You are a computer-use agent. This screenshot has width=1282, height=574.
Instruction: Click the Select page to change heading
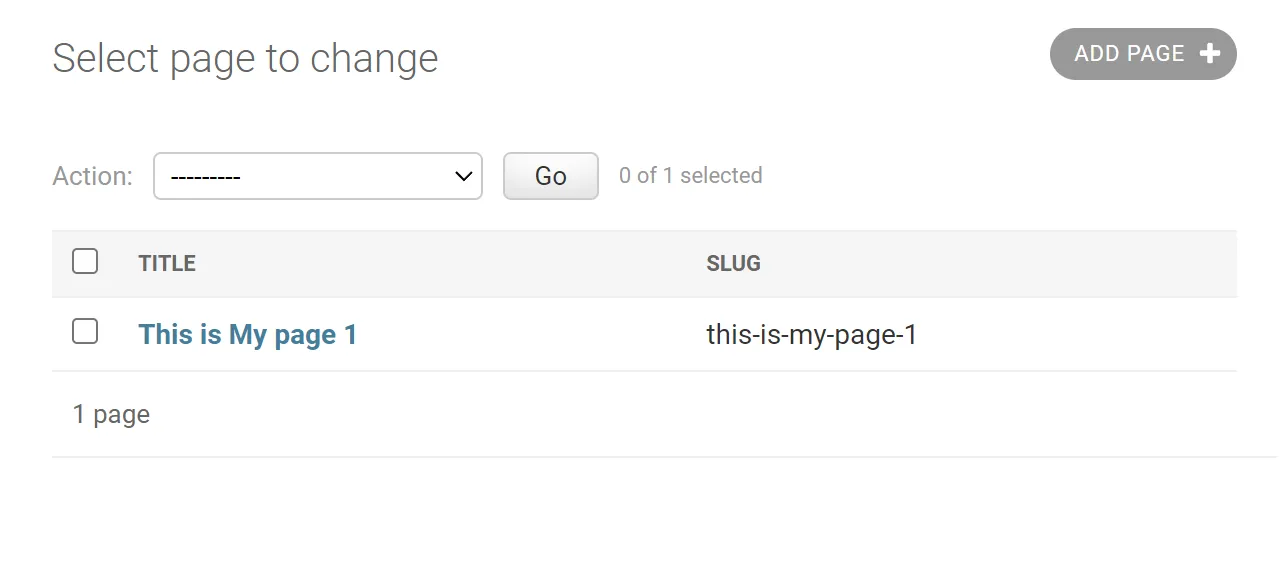245,59
